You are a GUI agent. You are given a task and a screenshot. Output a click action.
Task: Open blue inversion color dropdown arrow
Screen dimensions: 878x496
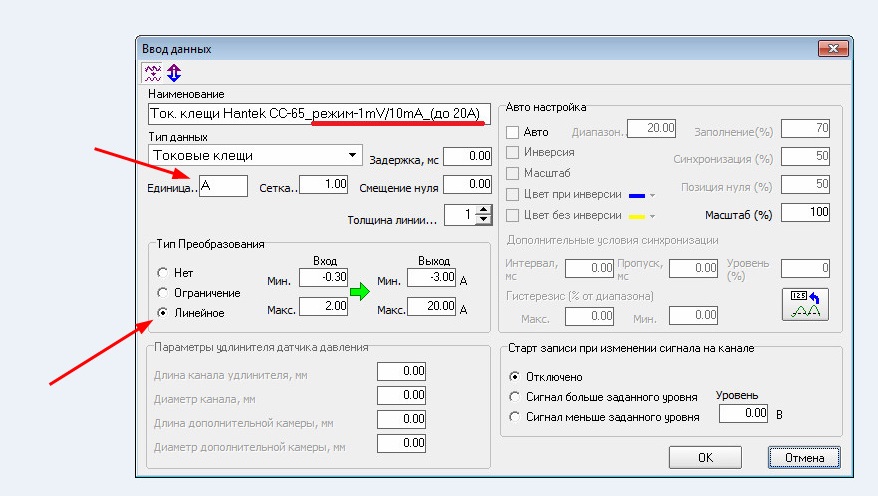point(652,195)
